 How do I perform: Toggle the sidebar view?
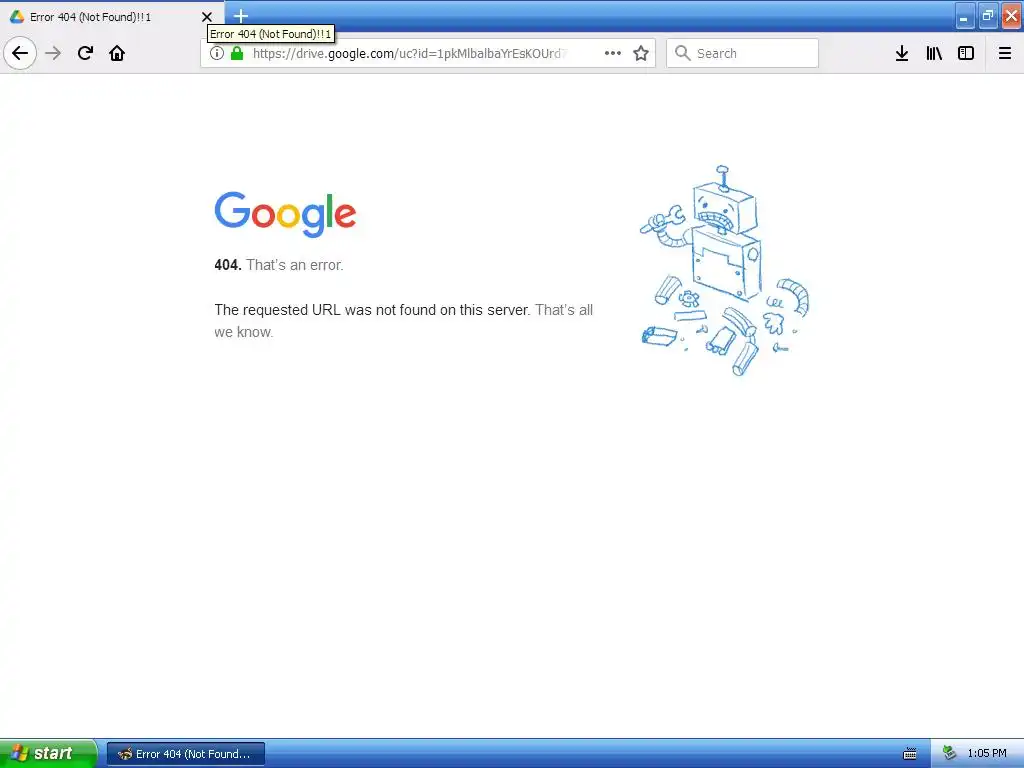tap(966, 53)
